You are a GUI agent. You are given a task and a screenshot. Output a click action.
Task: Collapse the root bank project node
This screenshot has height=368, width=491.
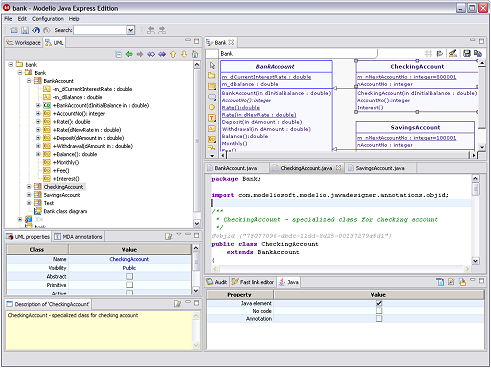(11, 64)
